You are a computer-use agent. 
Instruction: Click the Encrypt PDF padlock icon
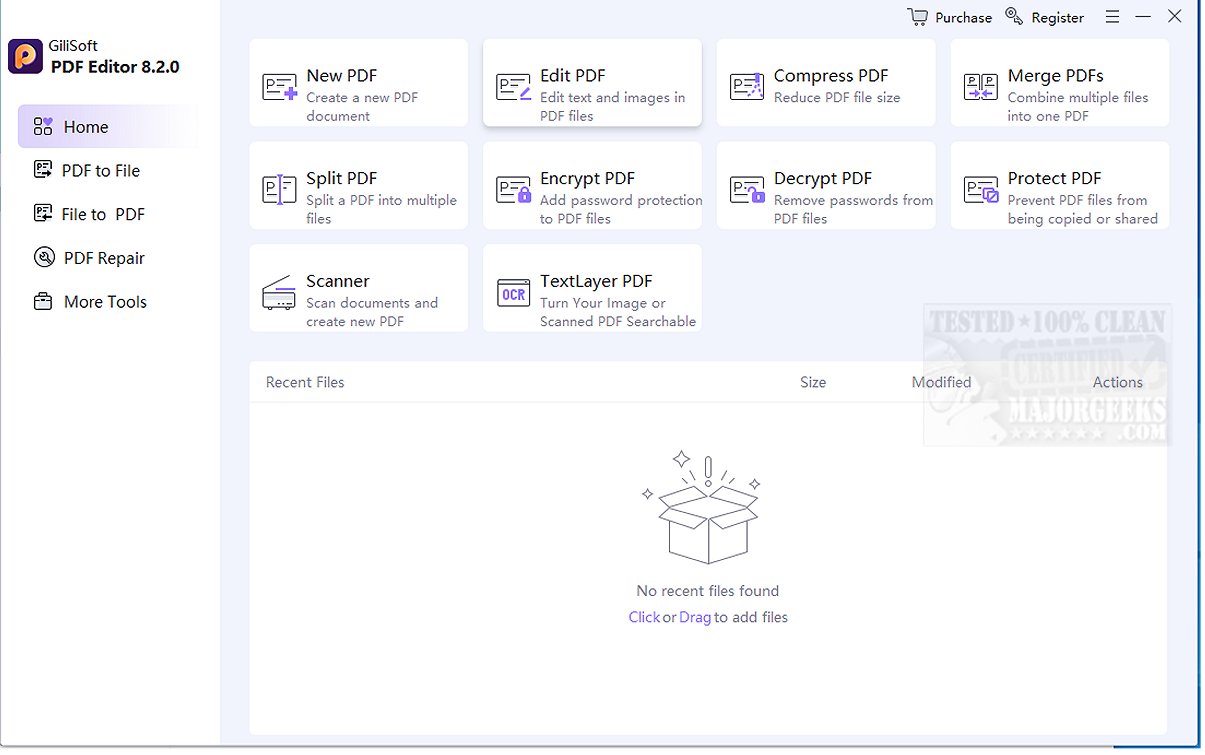[x=512, y=186]
